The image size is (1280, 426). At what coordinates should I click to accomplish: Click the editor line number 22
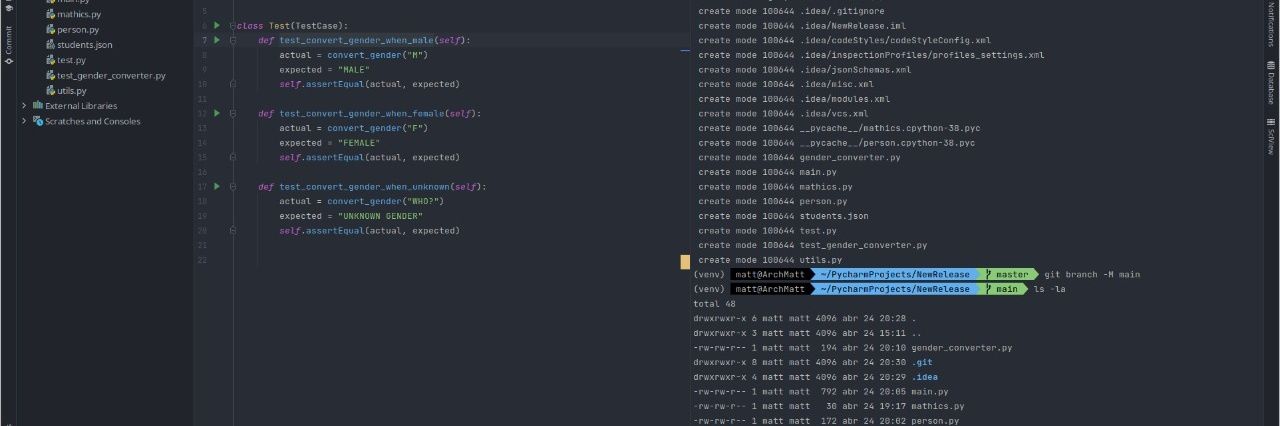203,260
